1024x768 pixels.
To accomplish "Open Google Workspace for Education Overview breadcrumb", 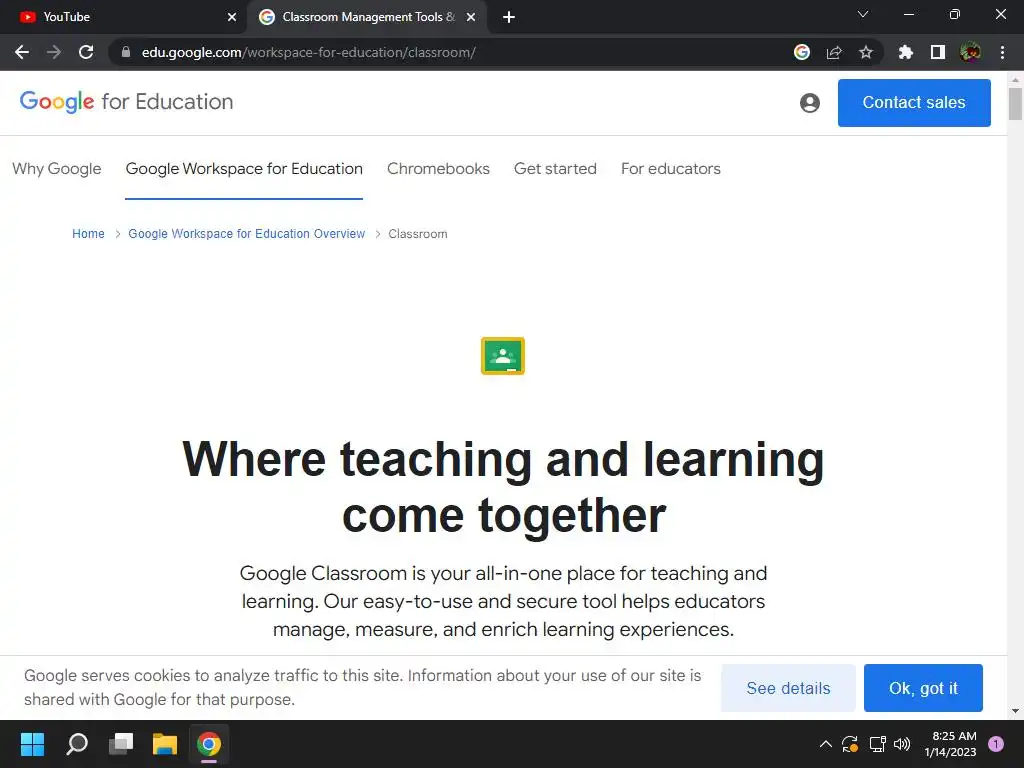I will 247,234.
